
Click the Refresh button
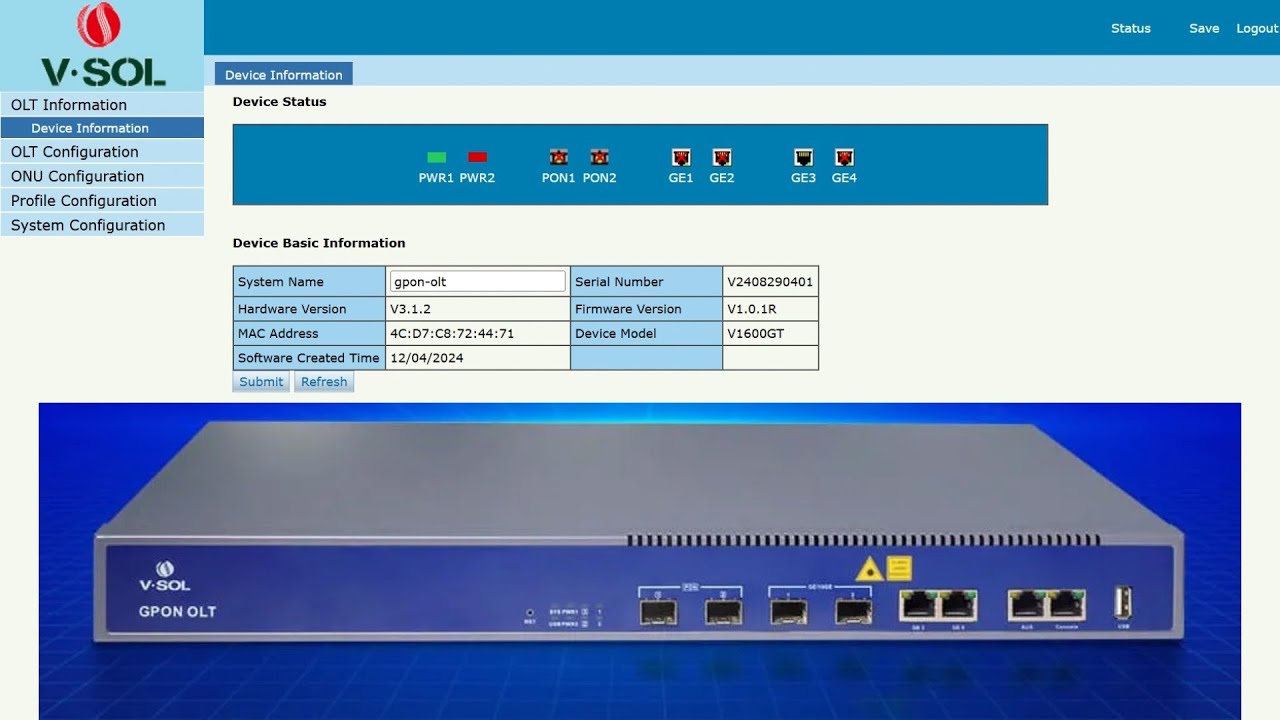click(324, 382)
